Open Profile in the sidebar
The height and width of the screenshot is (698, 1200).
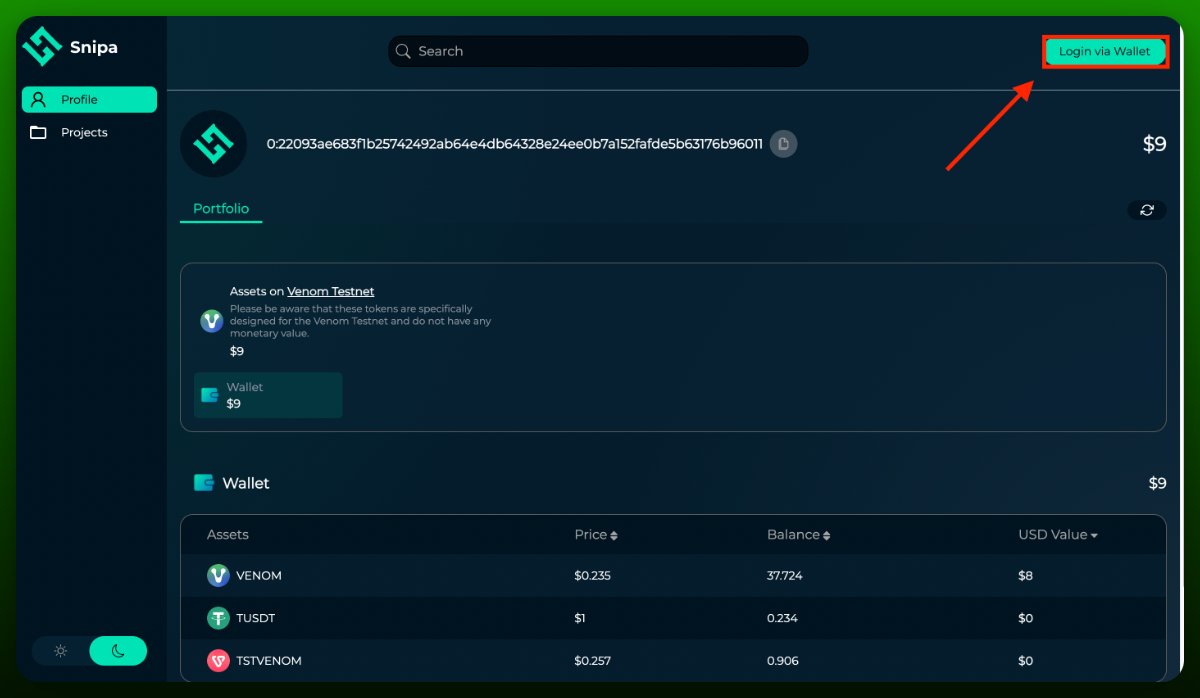(89, 99)
